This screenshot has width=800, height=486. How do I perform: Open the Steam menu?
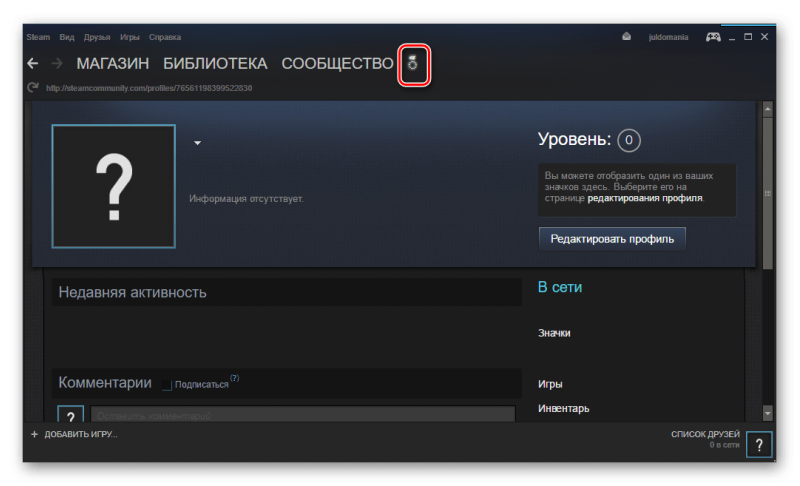pyautogui.click(x=38, y=37)
